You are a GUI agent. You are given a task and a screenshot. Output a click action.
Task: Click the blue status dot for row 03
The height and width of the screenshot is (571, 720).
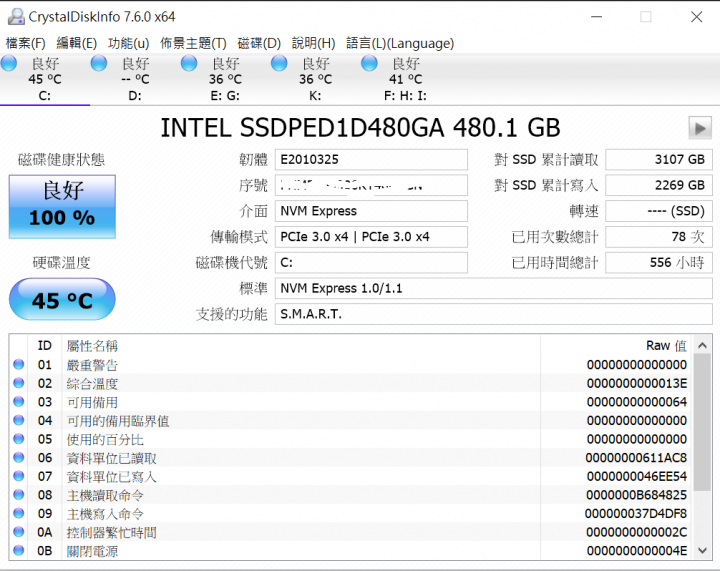(19, 402)
